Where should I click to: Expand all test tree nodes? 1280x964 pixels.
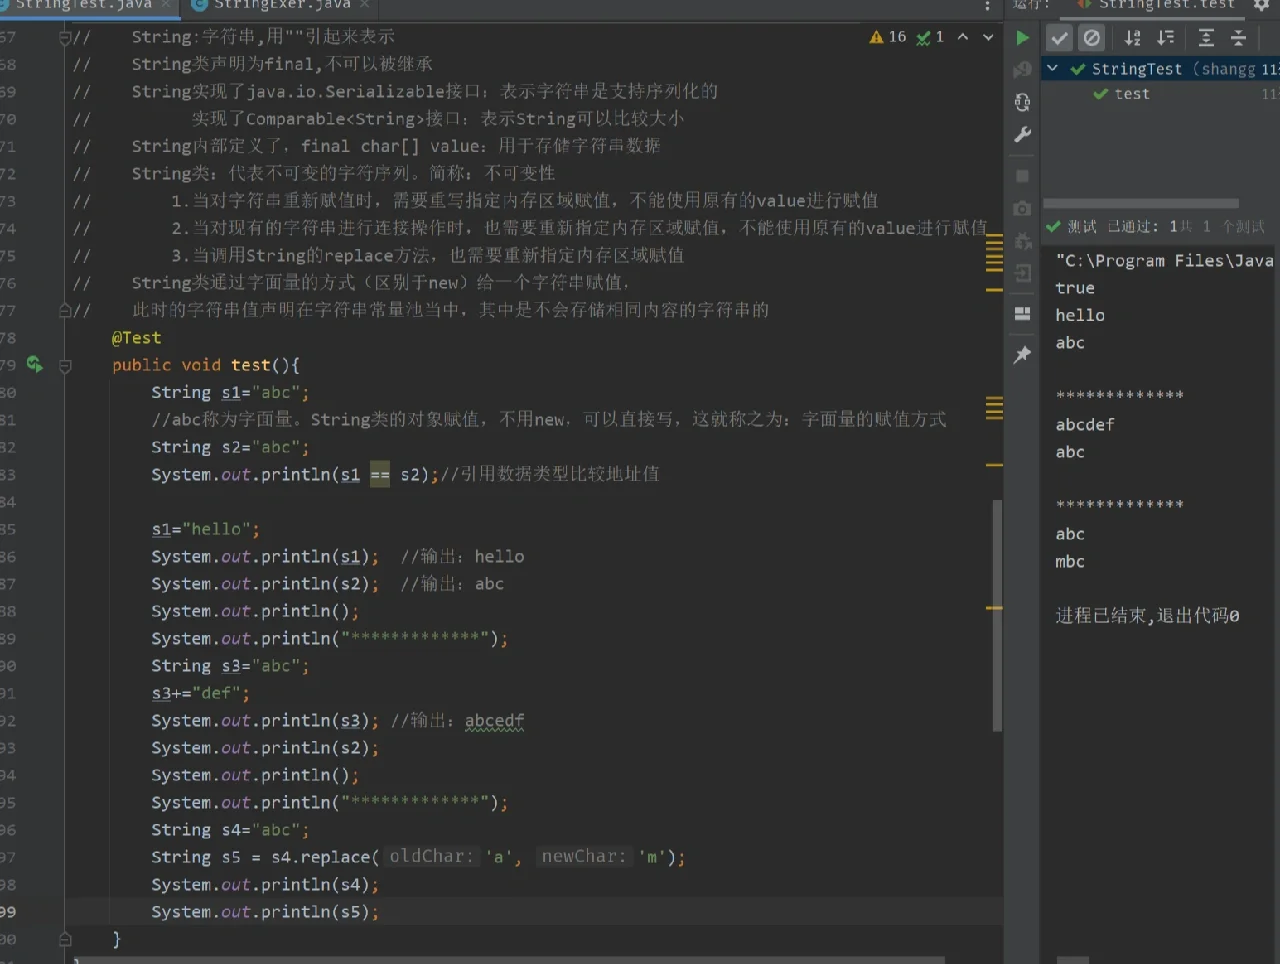coord(1206,38)
